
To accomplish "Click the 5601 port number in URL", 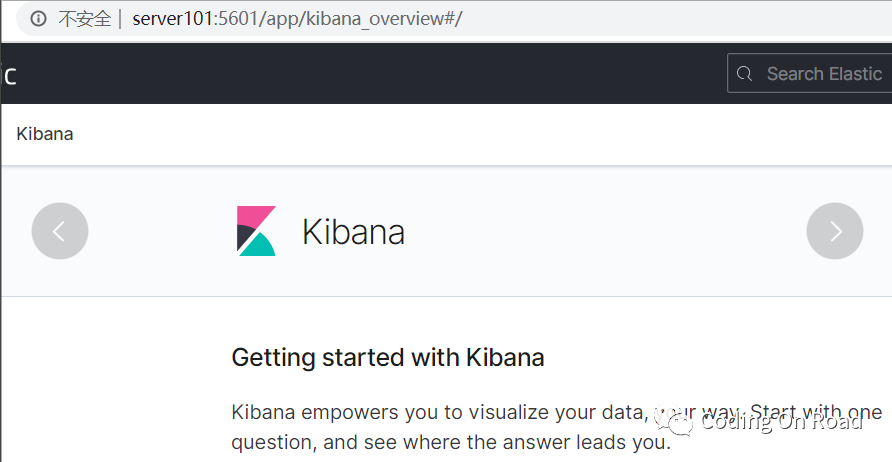I will [238, 19].
